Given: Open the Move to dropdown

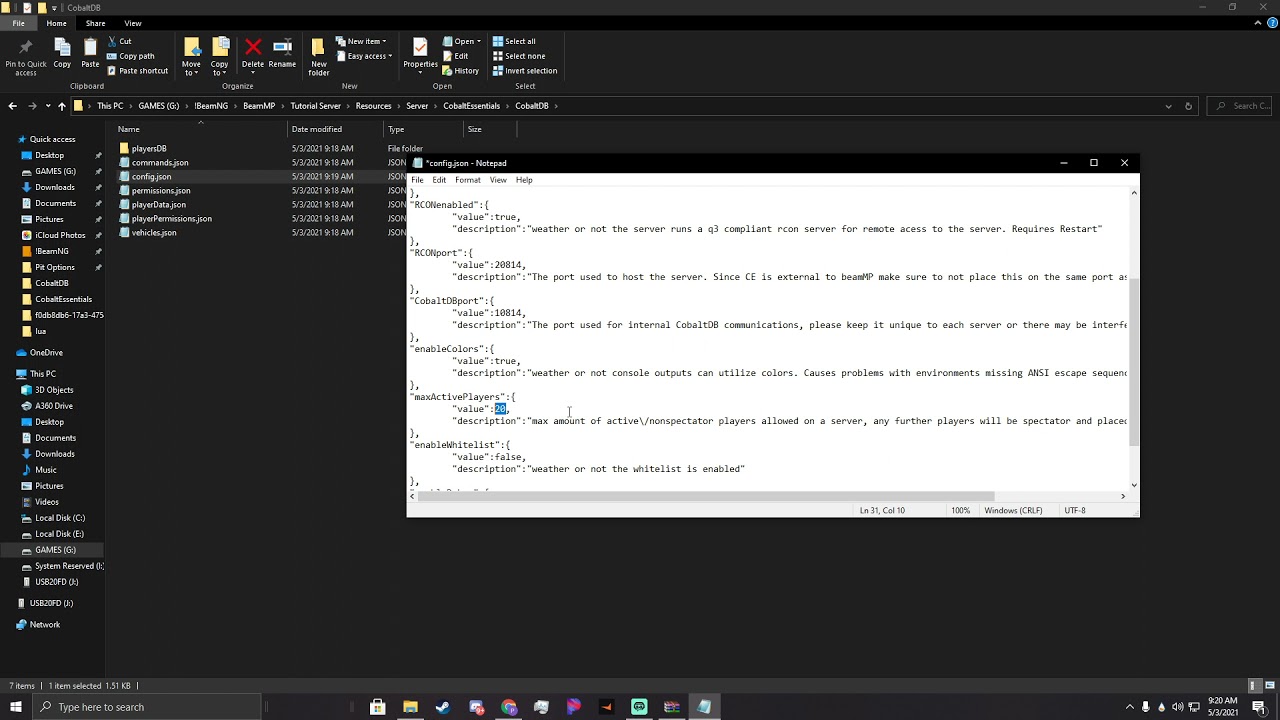Looking at the screenshot, I should coord(191,56).
